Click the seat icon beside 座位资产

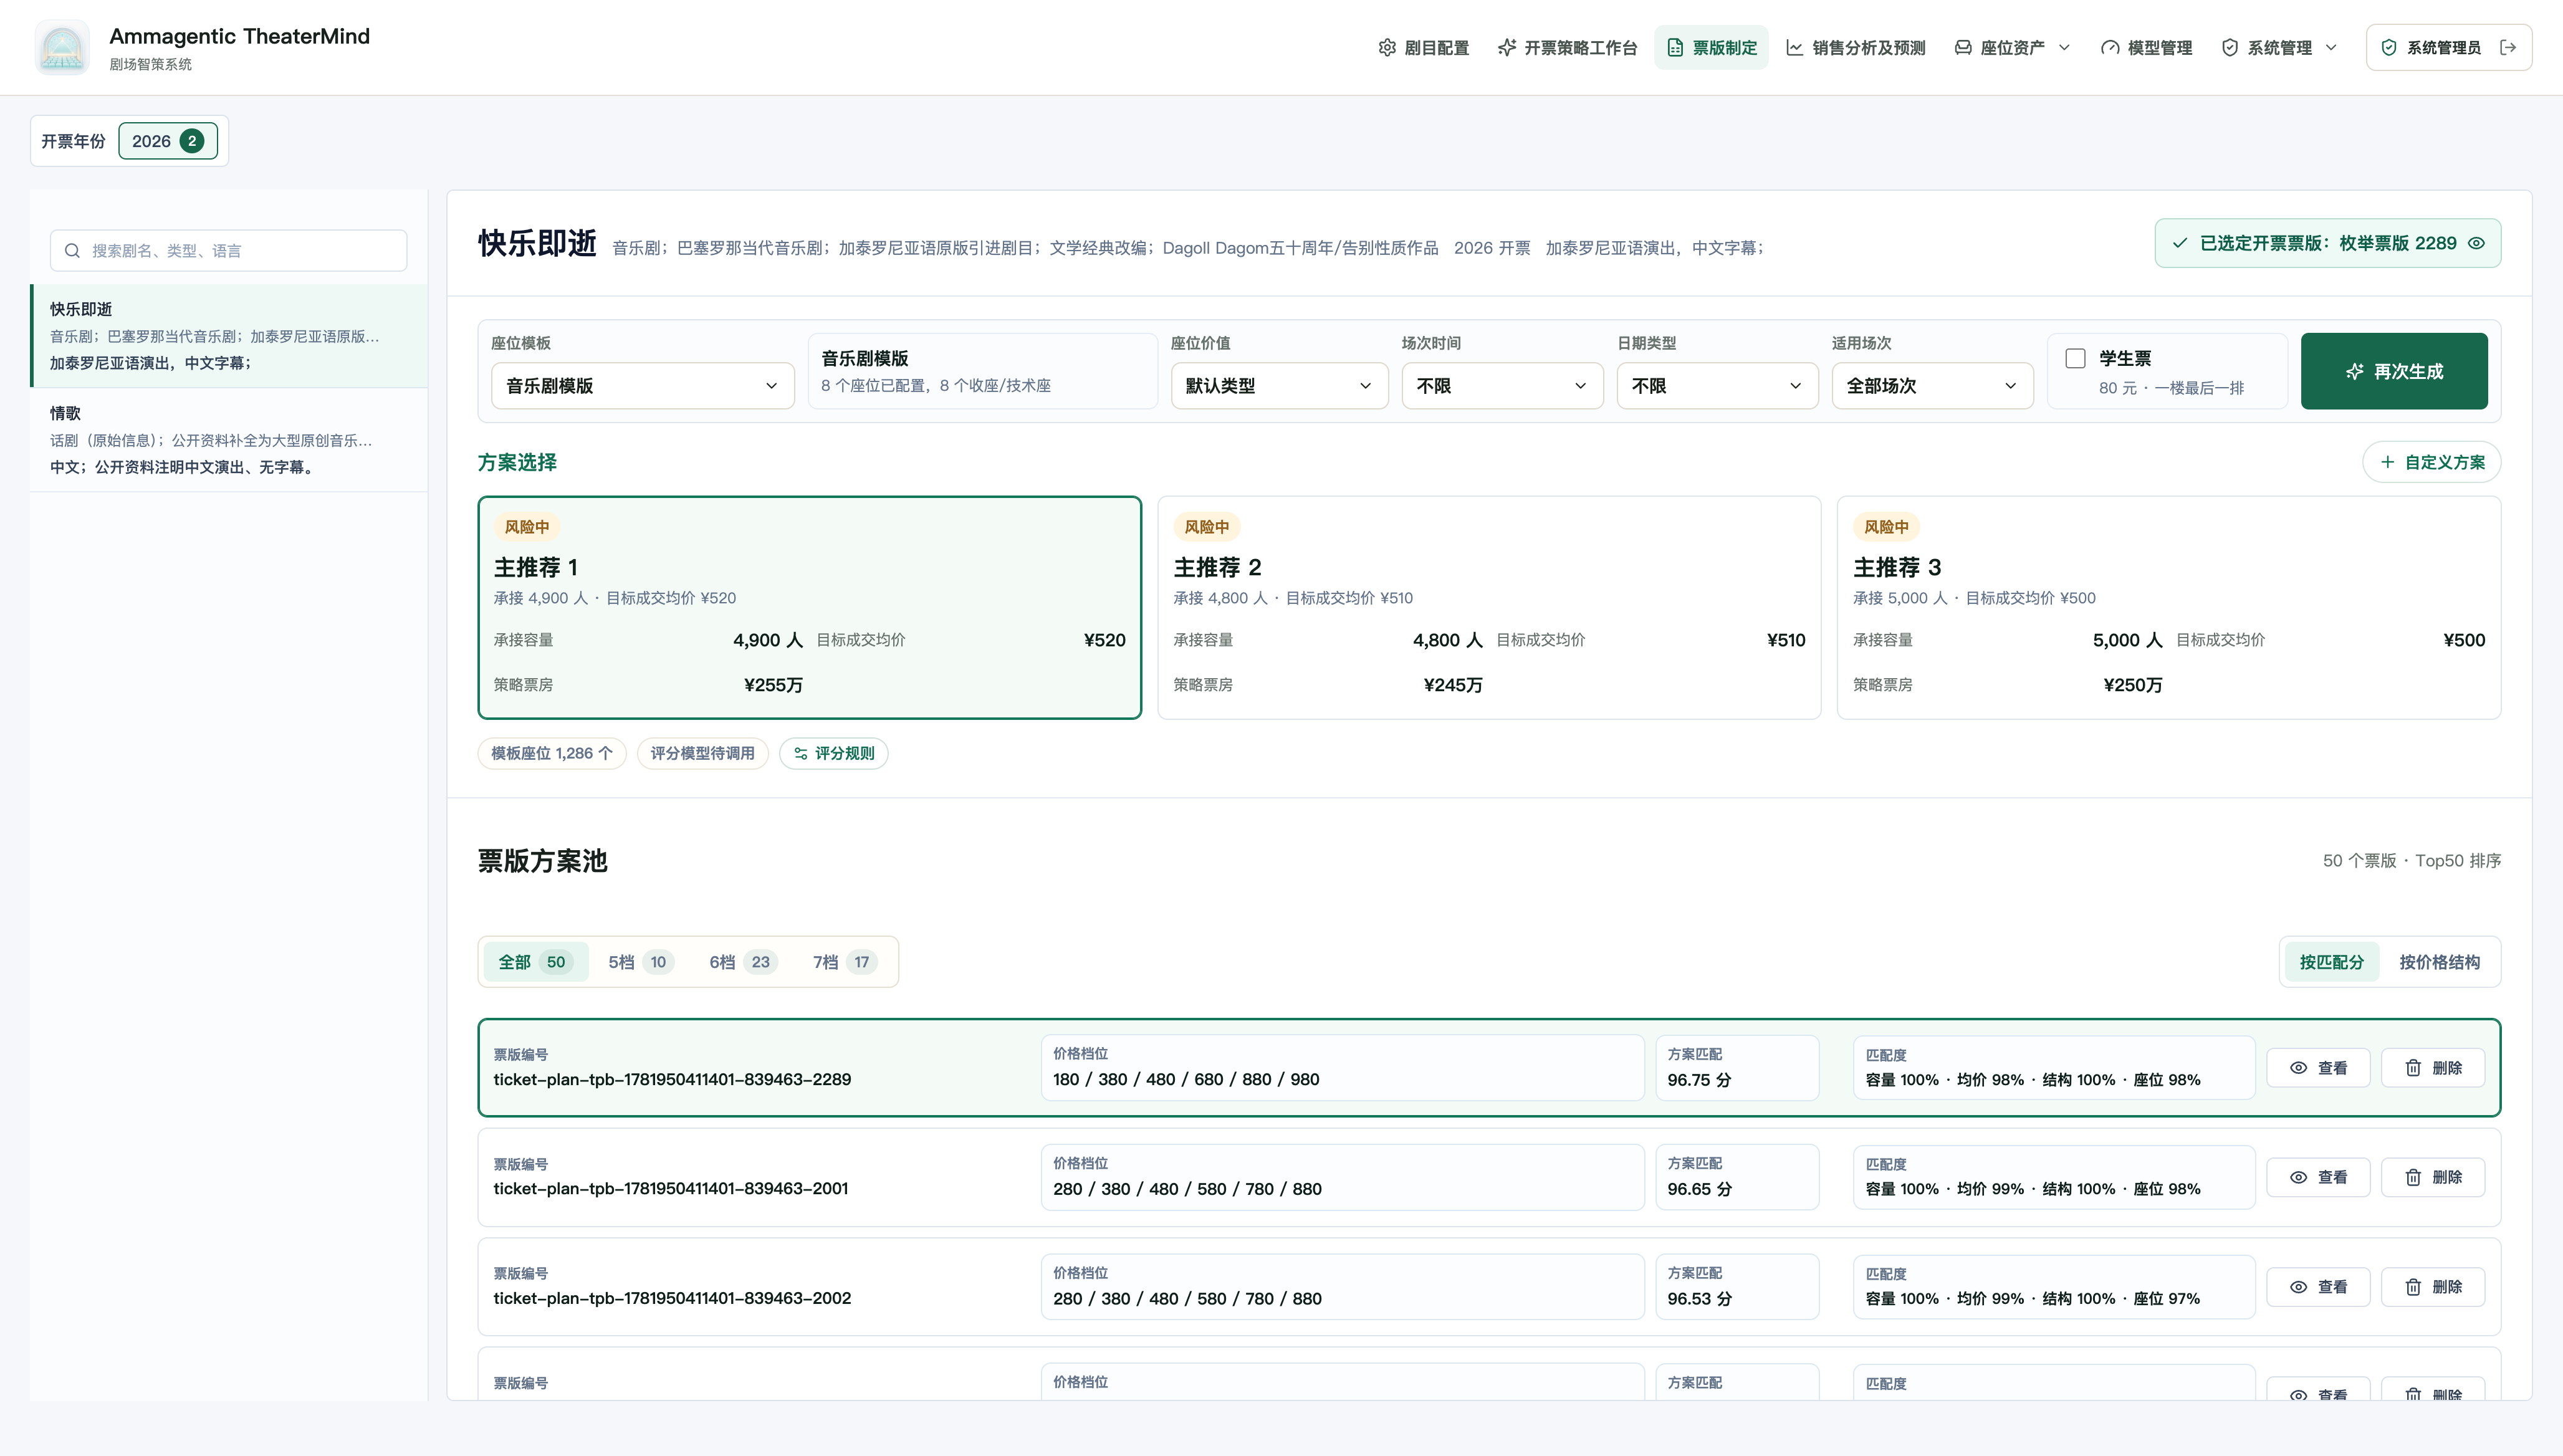pos(1963,48)
